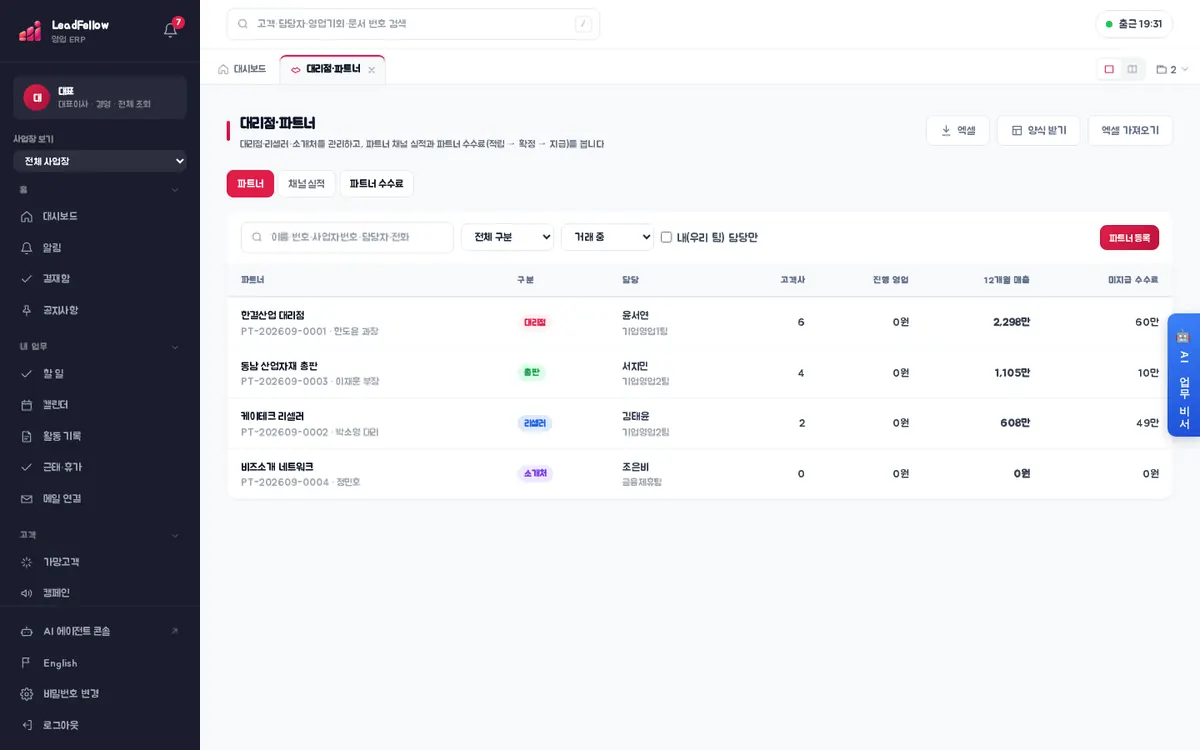The height and width of the screenshot is (750, 1200).
Task: Click the 미지급 수수료 column header
Action: 1133,280
